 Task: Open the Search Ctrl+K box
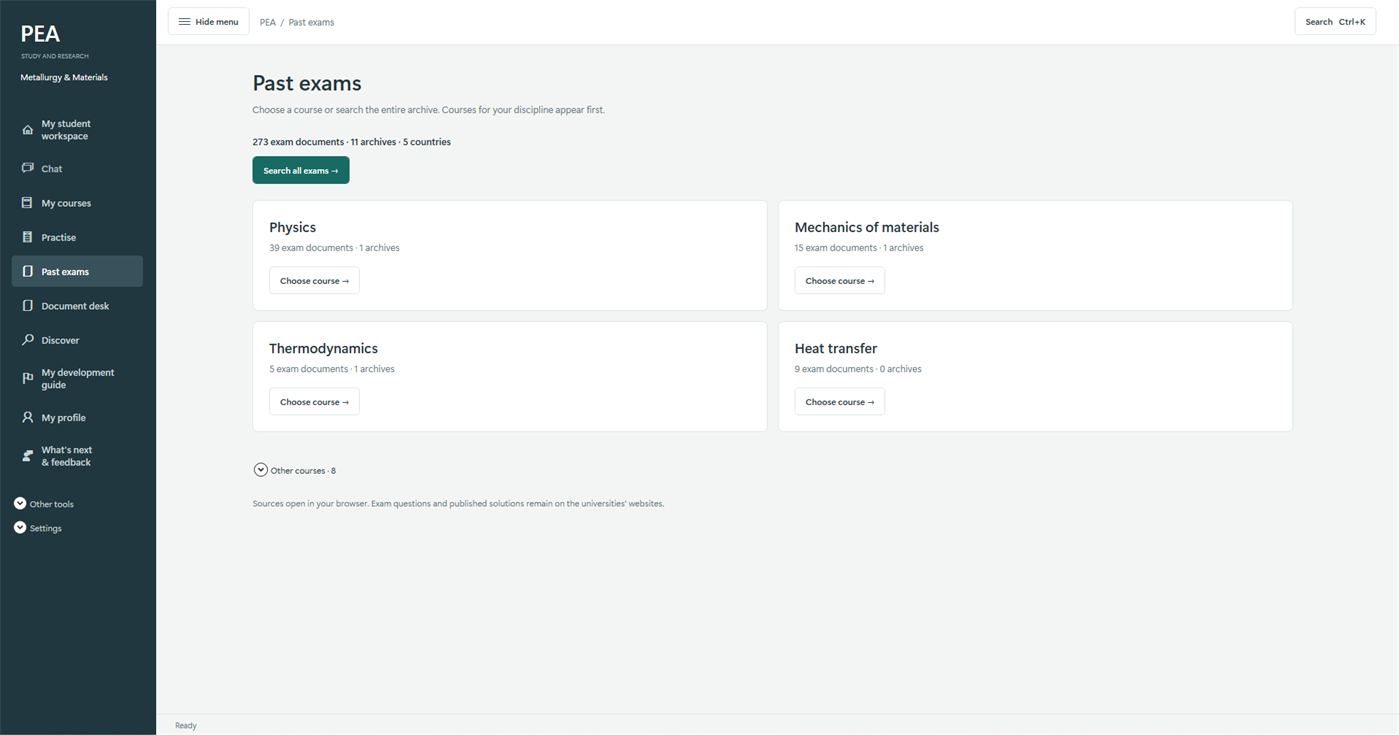pos(1335,22)
